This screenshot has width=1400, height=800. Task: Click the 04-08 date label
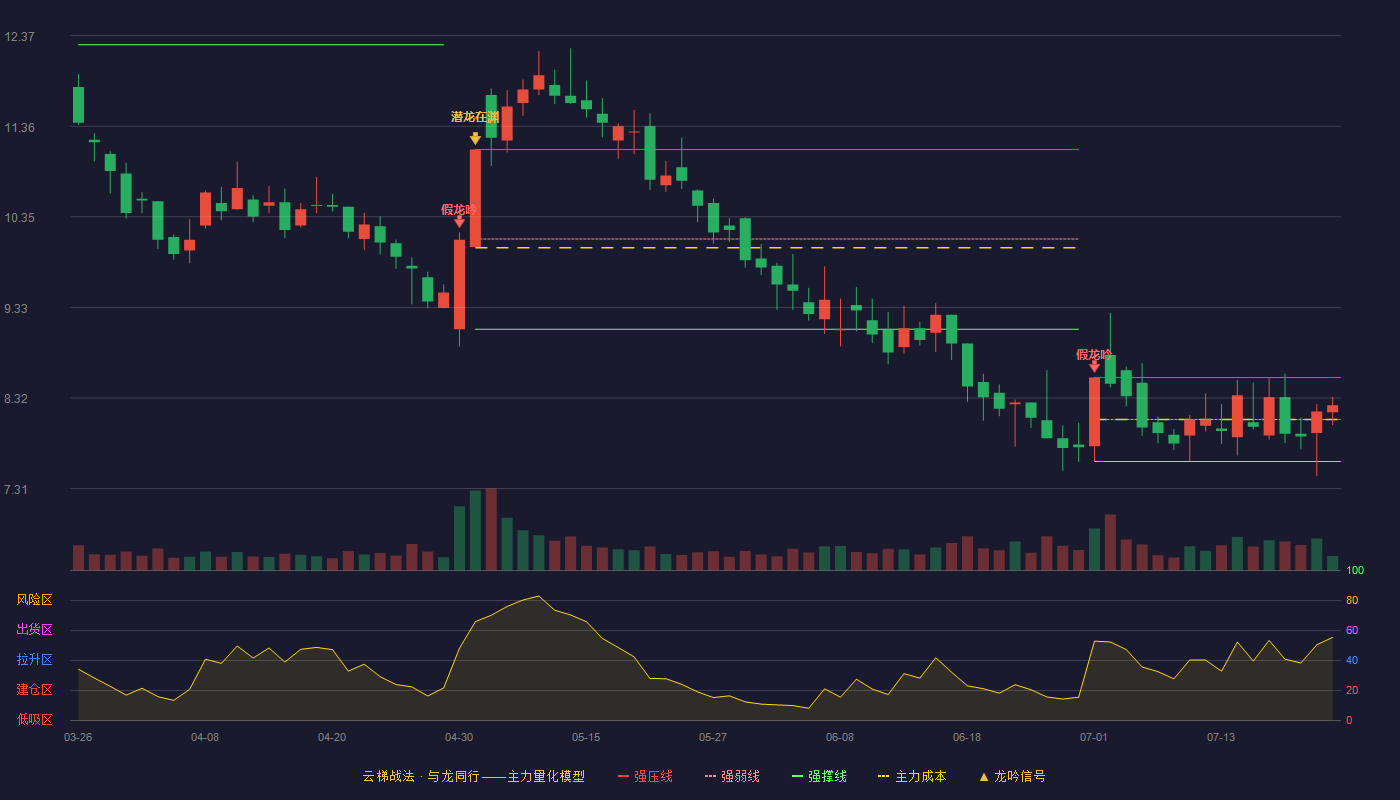point(205,737)
